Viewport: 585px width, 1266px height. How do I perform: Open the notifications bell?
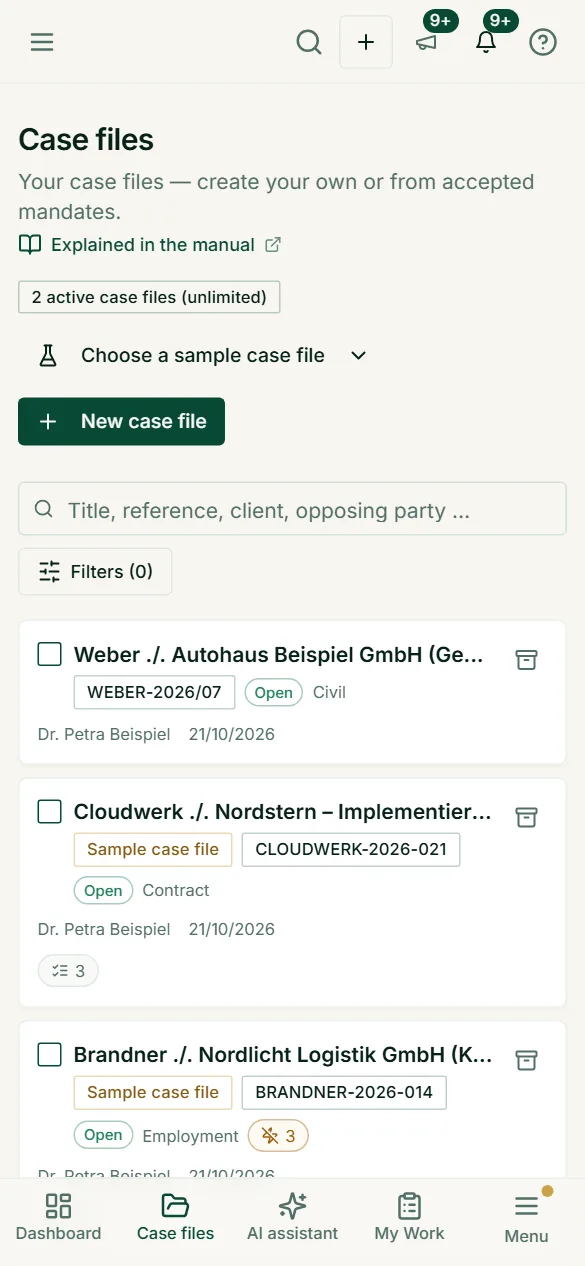(x=486, y=42)
